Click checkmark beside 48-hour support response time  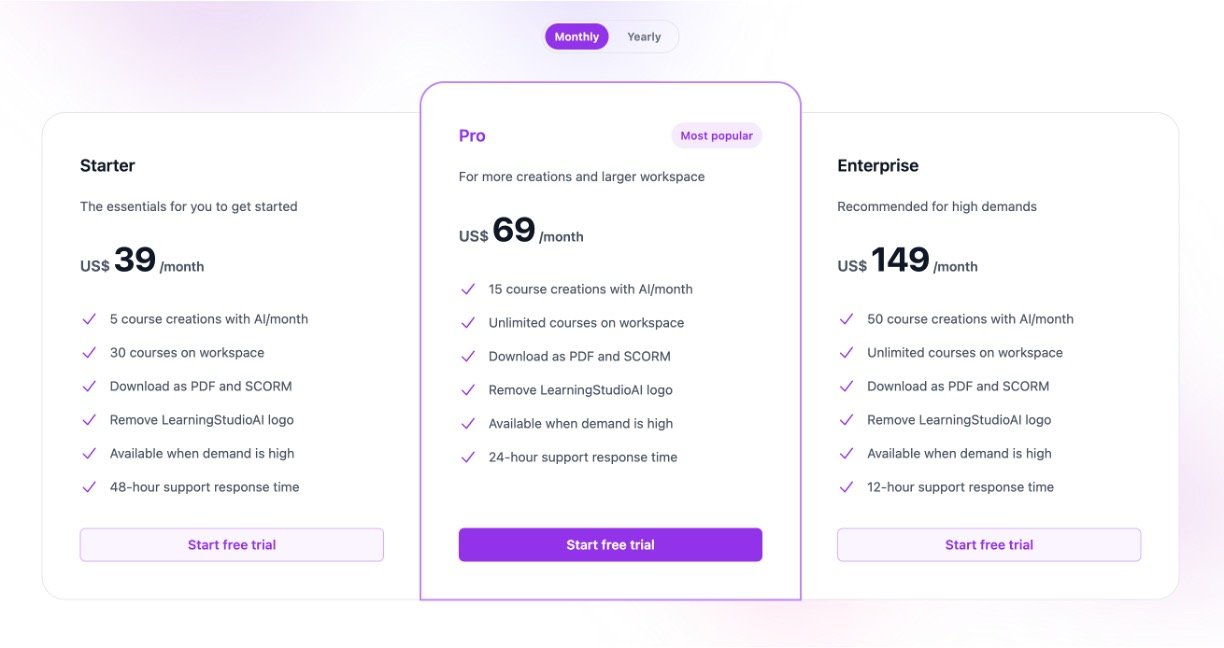coord(89,487)
